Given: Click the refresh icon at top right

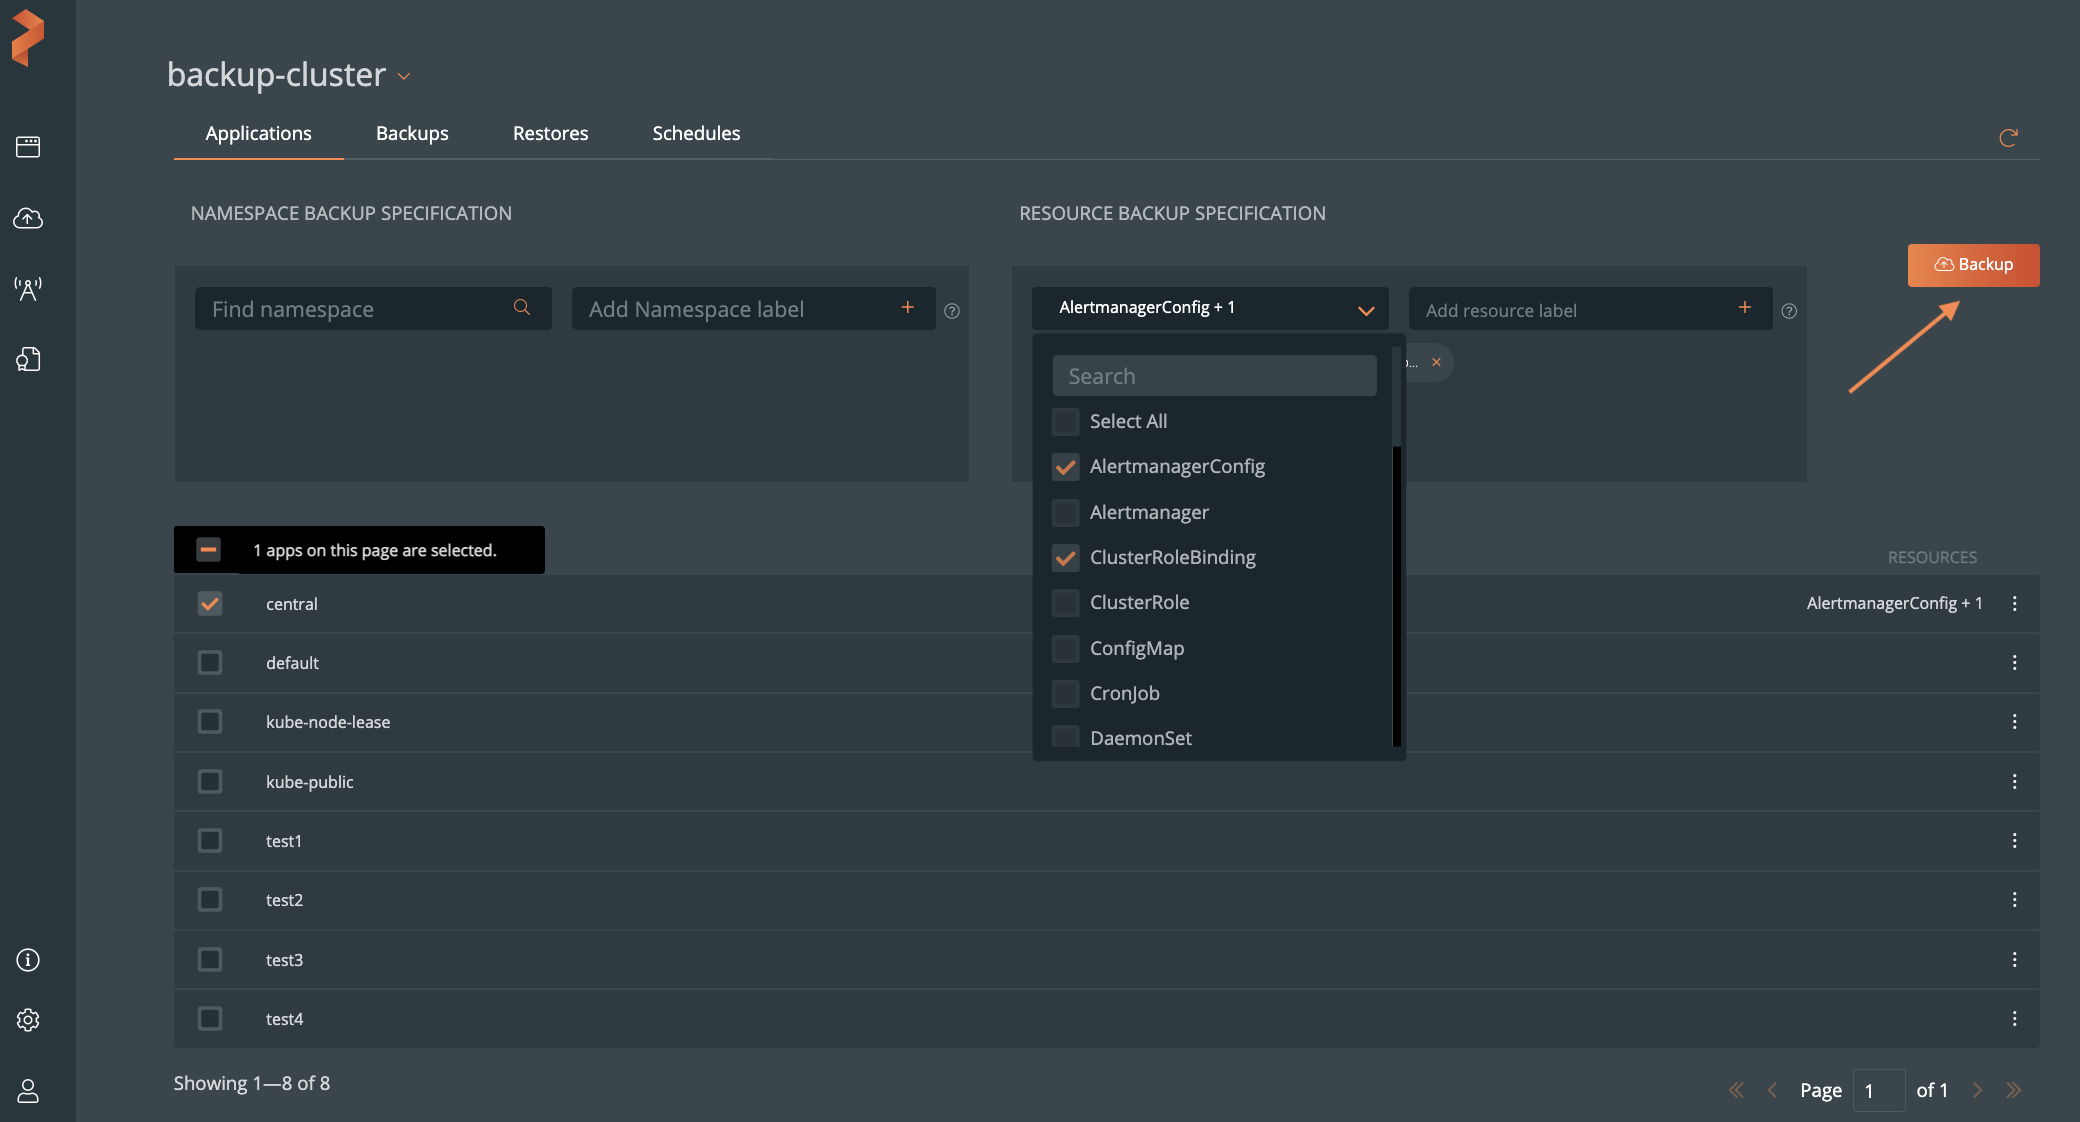Looking at the screenshot, I should [x=2007, y=138].
